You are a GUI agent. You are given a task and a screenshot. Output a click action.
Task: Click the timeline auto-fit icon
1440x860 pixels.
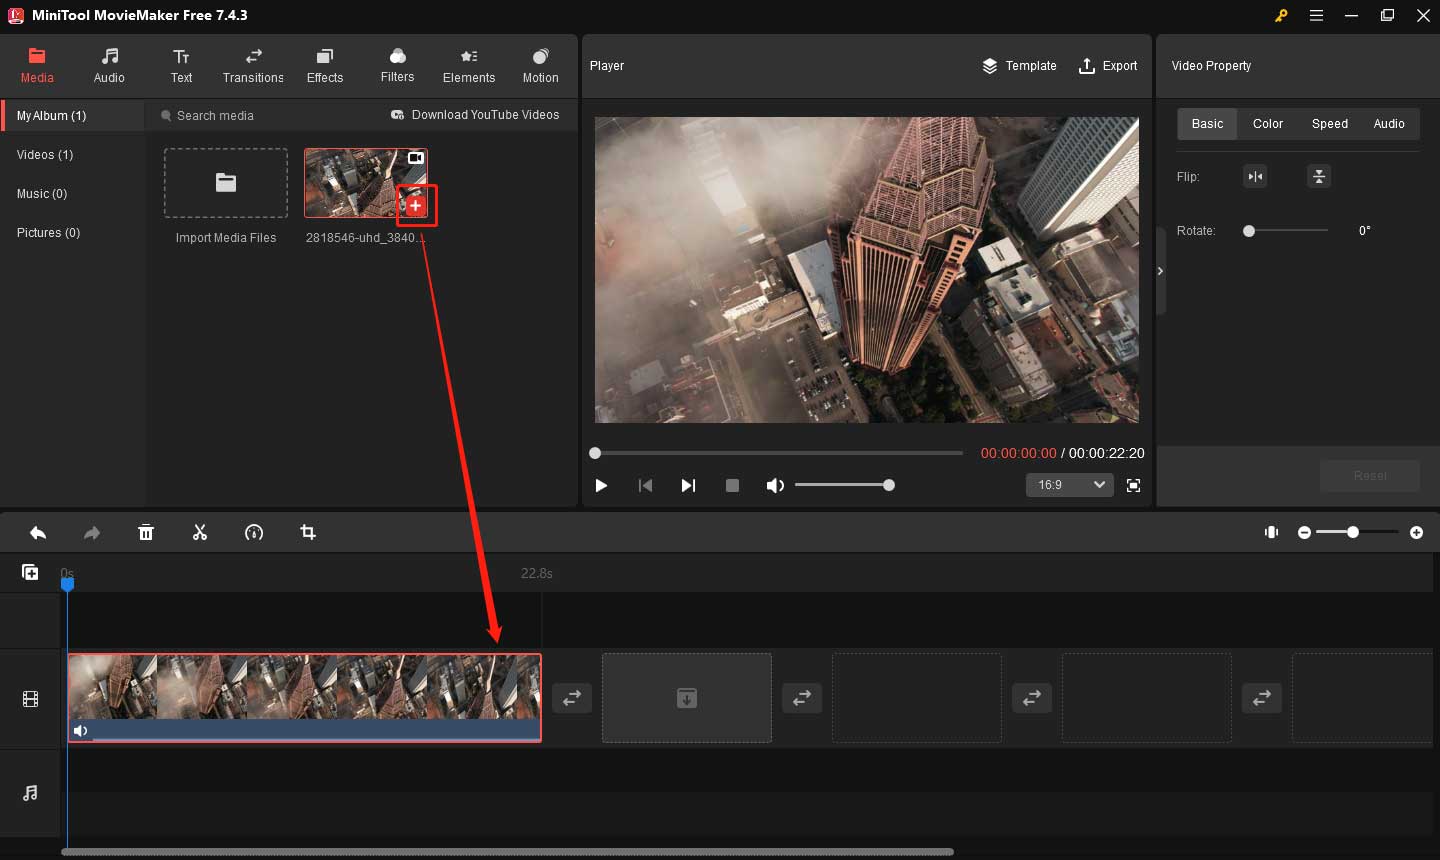pyautogui.click(x=1271, y=533)
